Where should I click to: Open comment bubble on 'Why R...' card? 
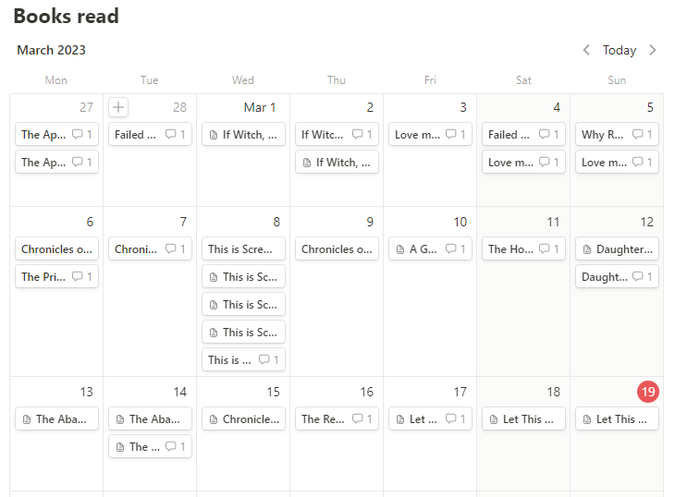[x=638, y=135]
